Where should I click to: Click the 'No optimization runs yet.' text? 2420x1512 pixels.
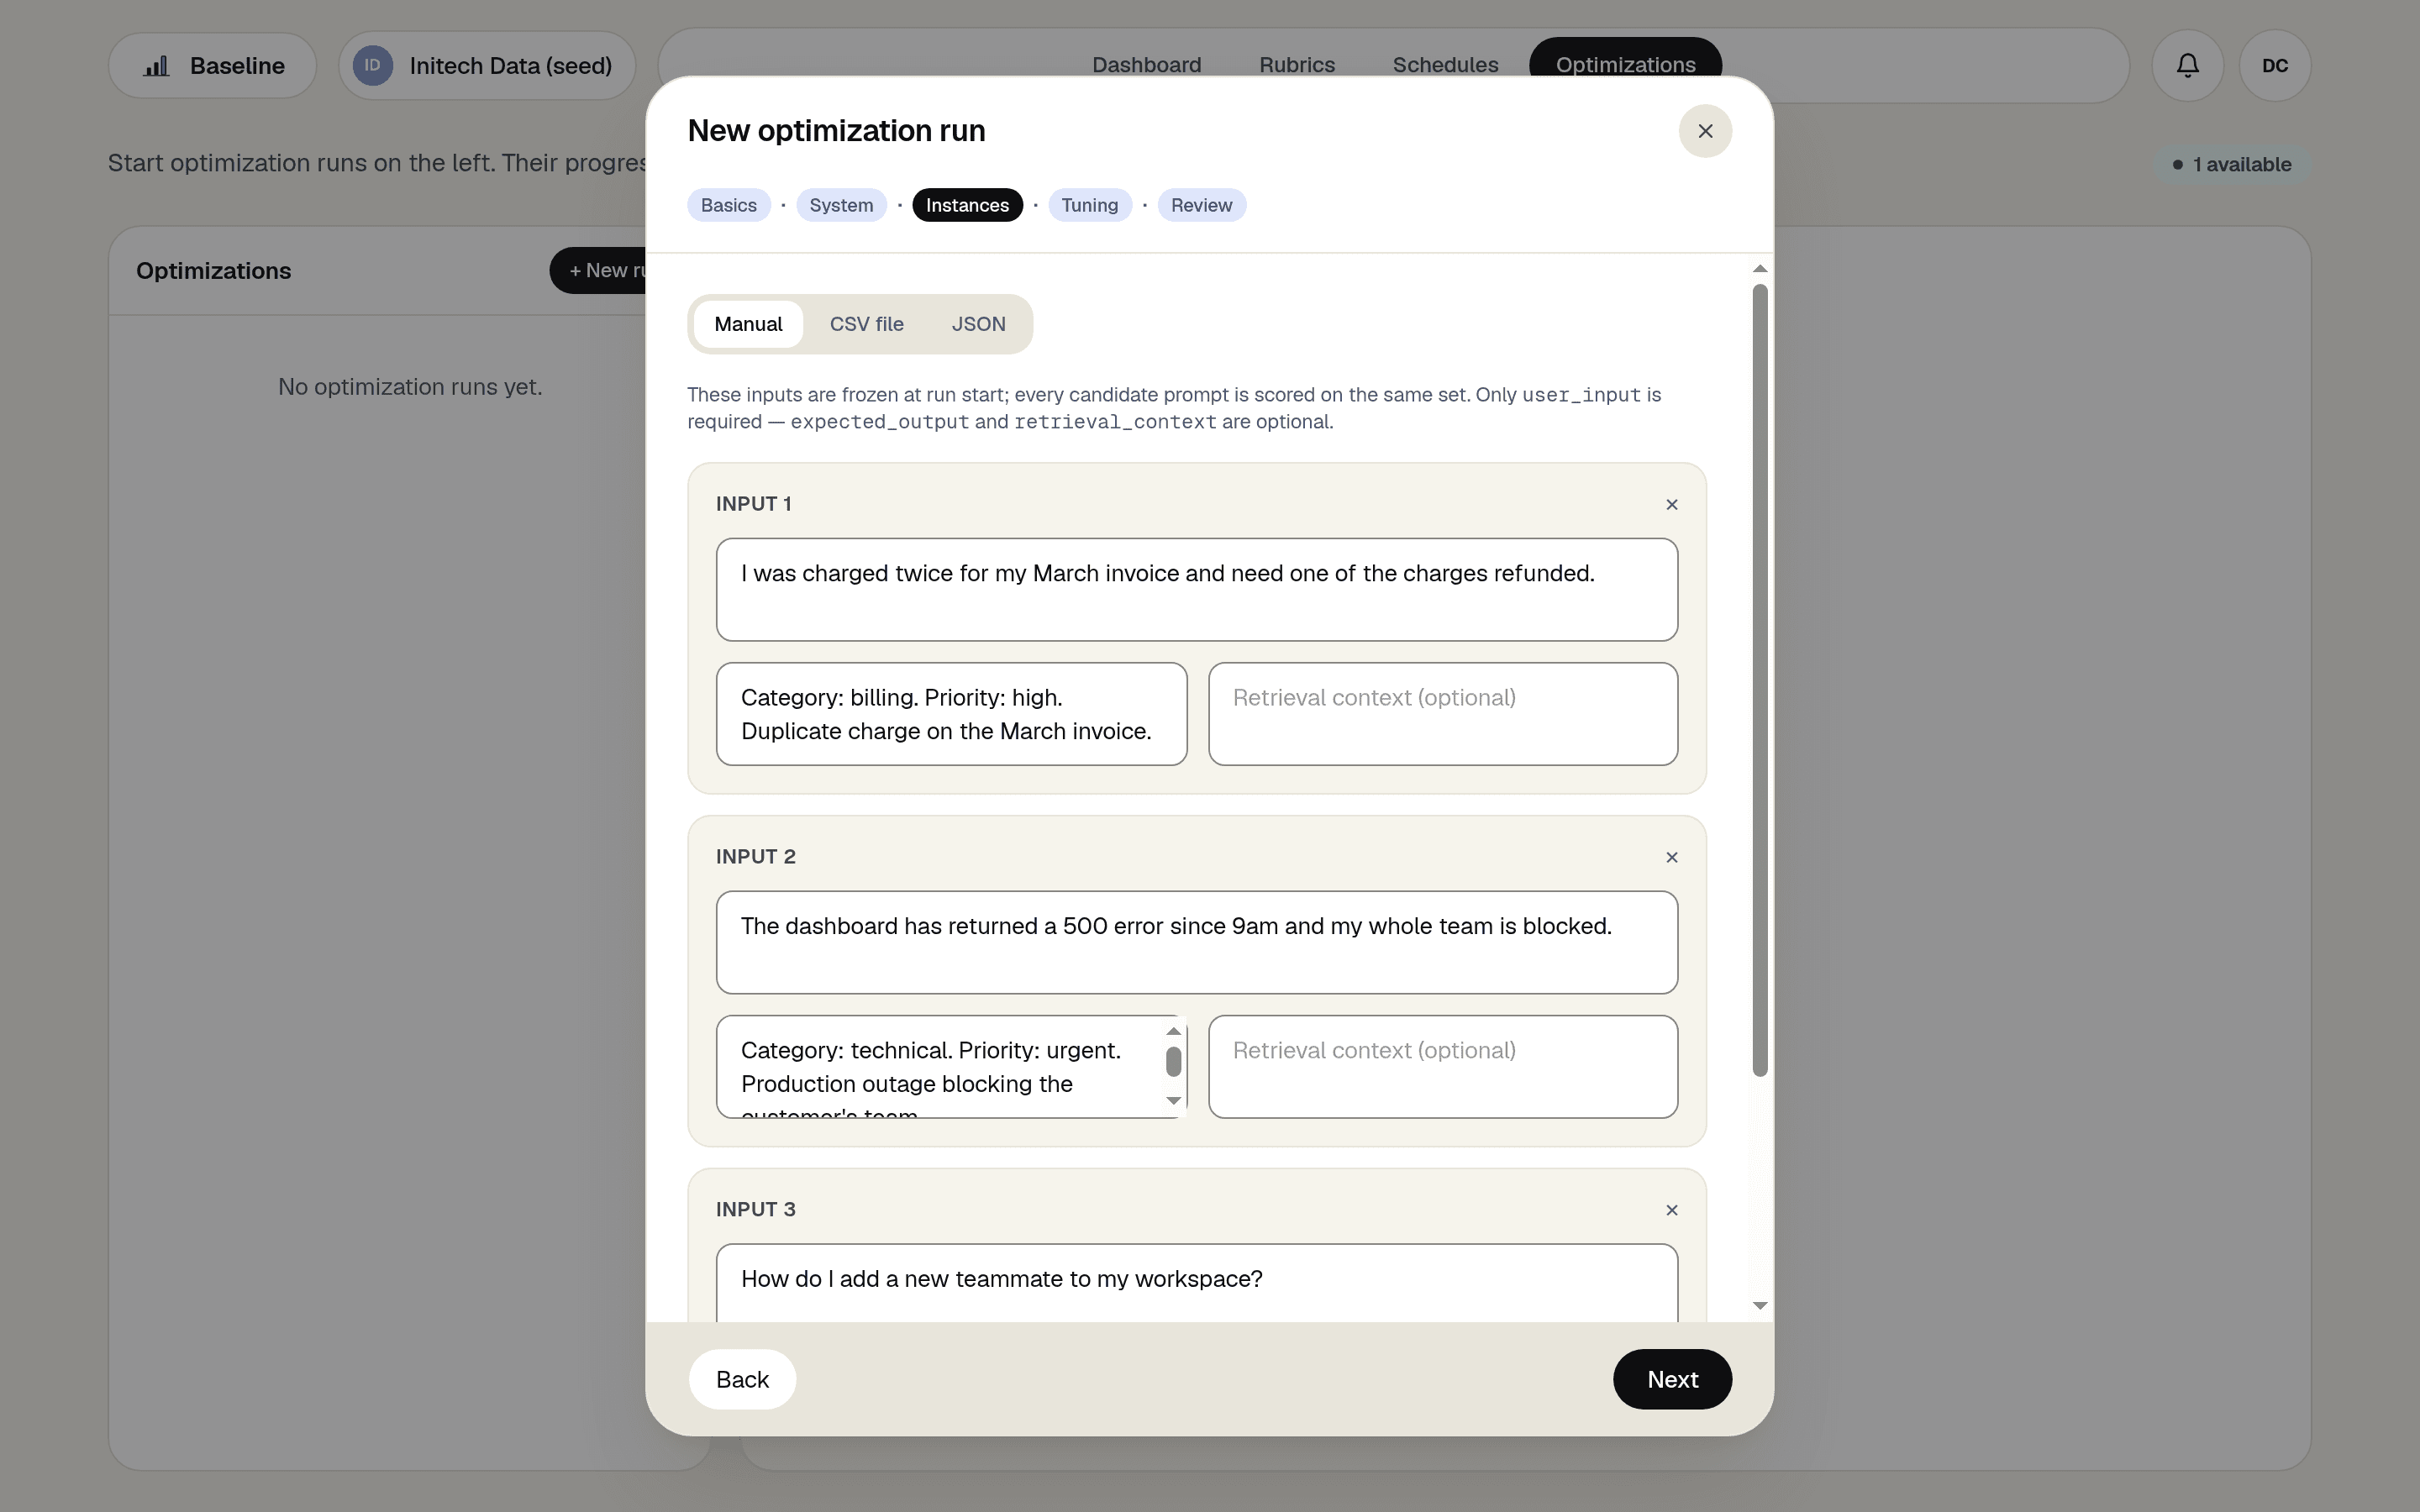(410, 387)
